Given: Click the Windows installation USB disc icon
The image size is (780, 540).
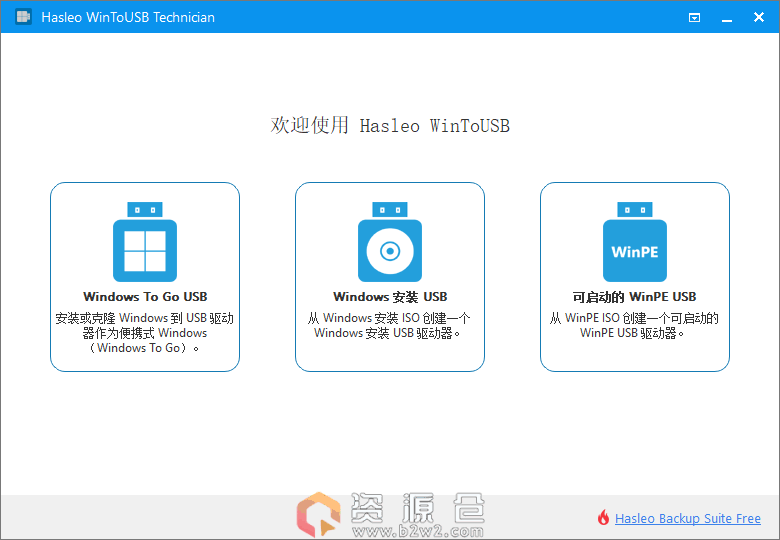Looking at the screenshot, I should coord(390,243).
